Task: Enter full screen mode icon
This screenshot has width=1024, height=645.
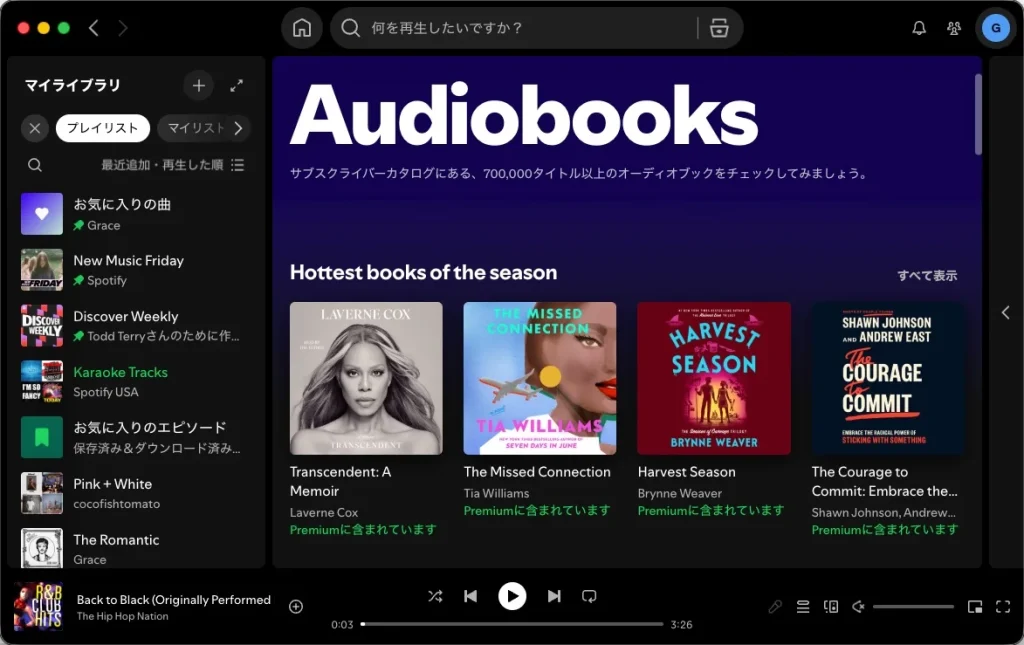Action: tap(1003, 606)
